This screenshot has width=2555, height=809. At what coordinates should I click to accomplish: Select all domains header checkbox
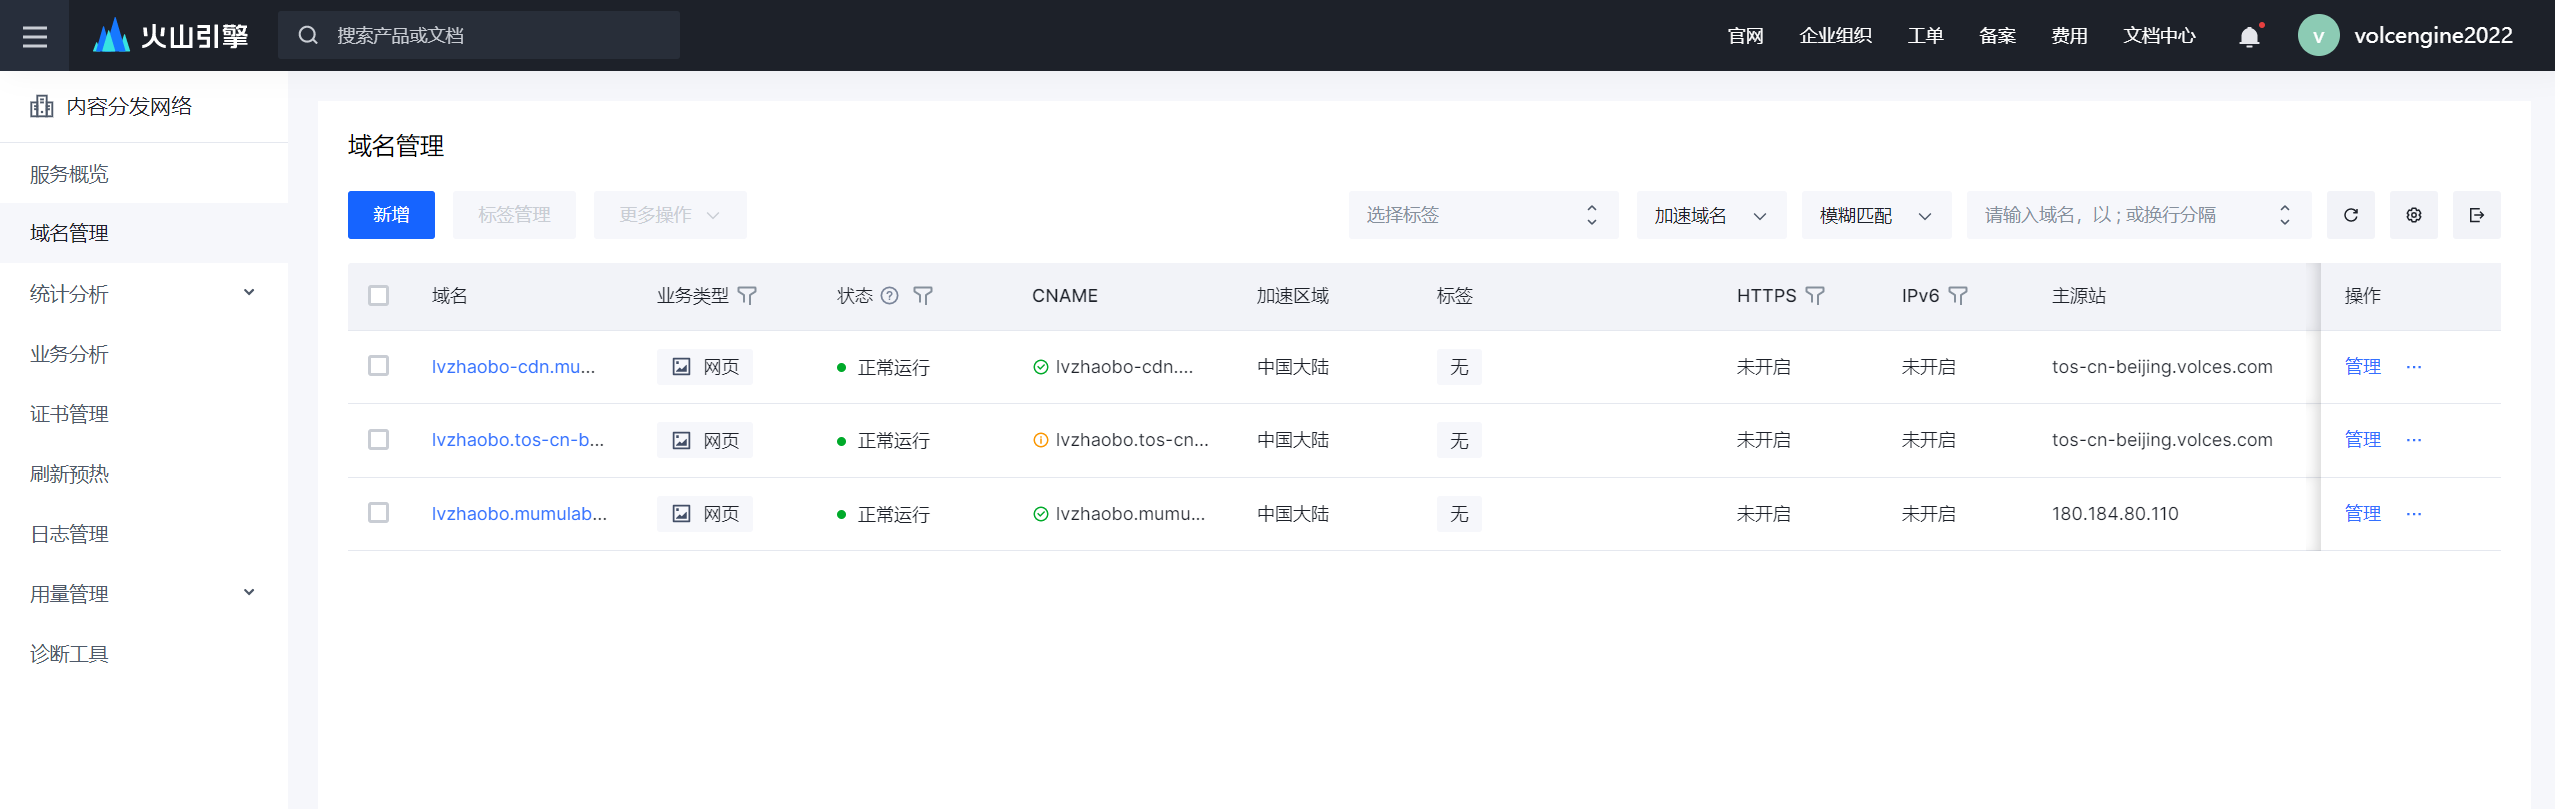(378, 296)
